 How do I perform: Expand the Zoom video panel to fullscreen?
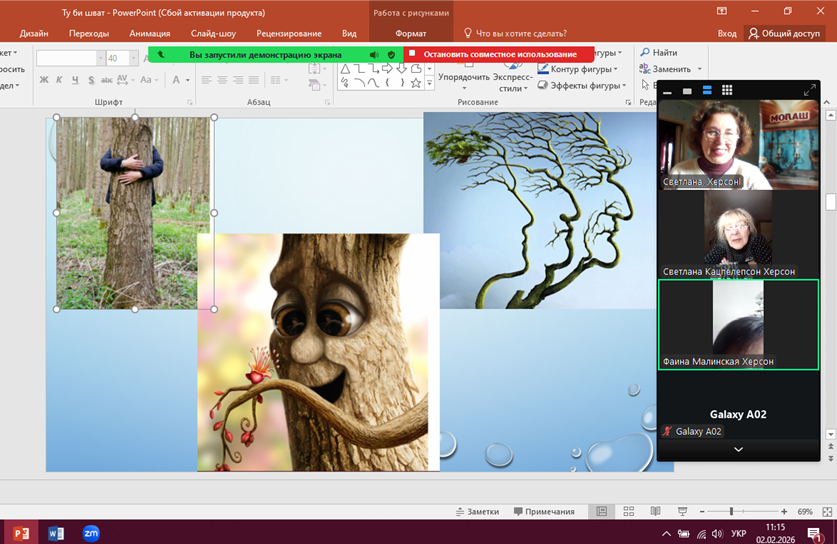pyautogui.click(x=809, y=90)
